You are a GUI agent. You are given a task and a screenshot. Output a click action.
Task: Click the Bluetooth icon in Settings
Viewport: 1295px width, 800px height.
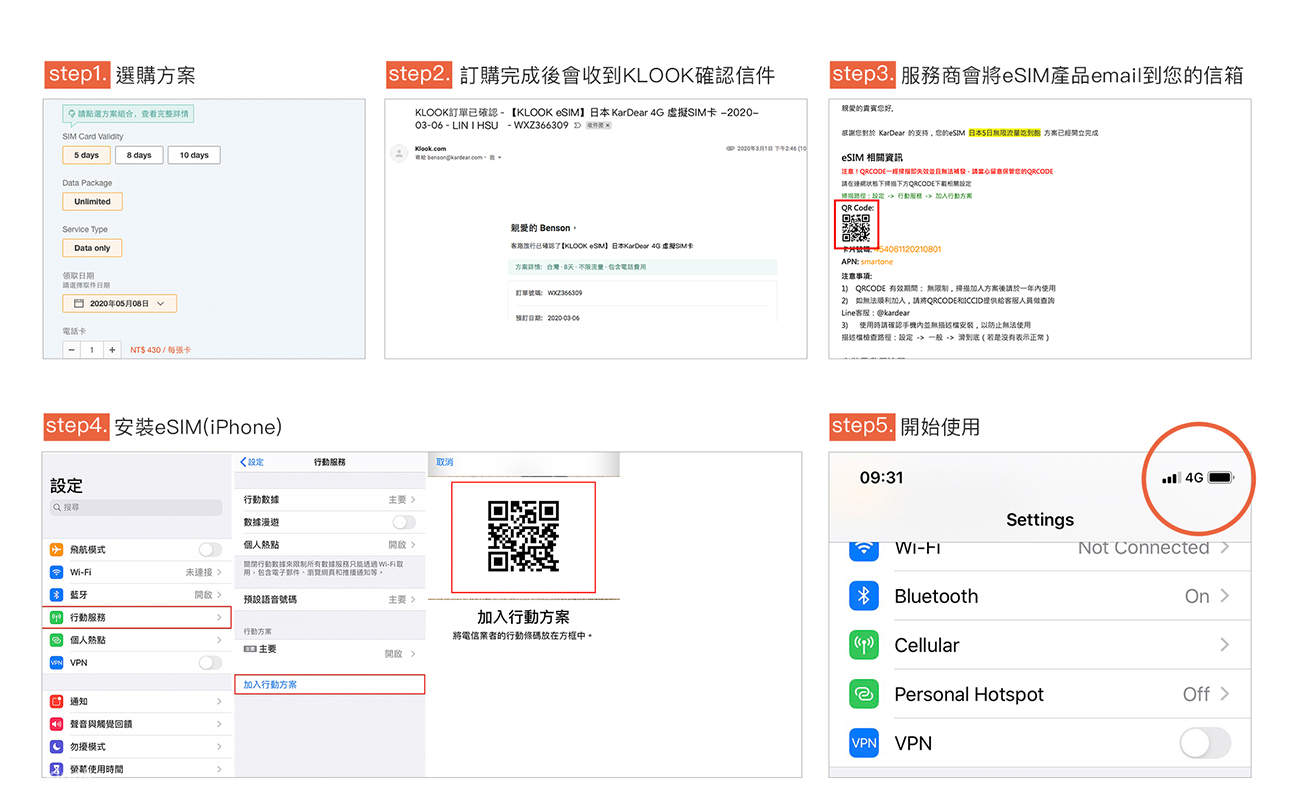pyautogui.click(x=863, y=596)
